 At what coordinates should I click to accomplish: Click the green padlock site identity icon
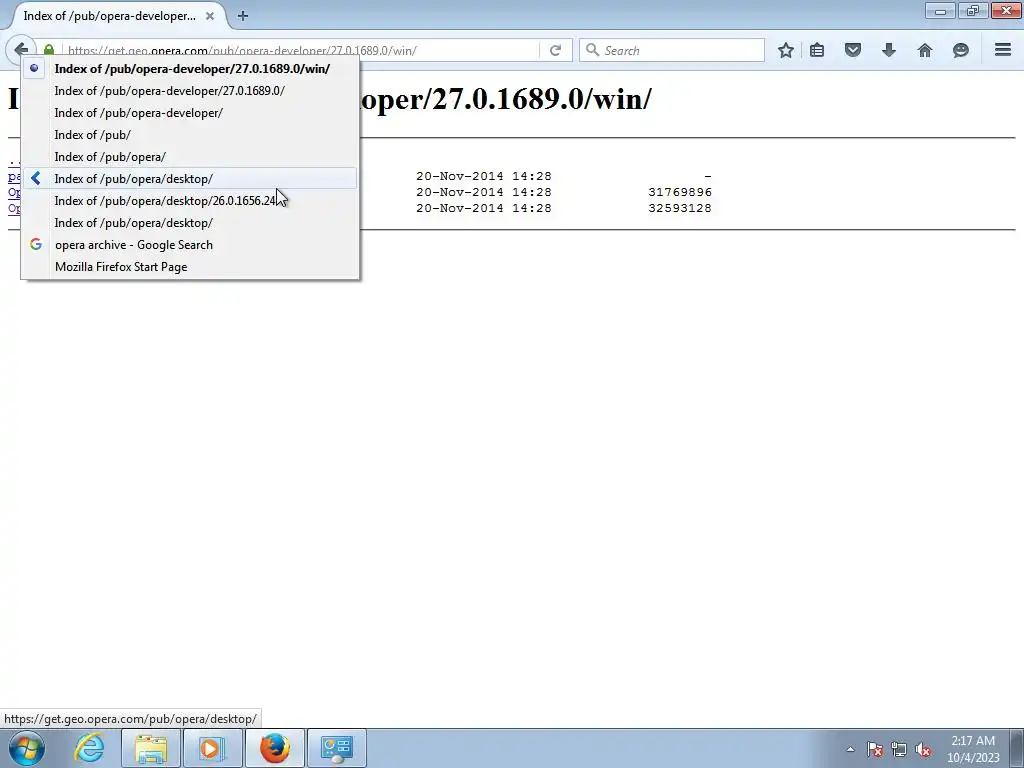pyautogui.click(x=49, y=50)
